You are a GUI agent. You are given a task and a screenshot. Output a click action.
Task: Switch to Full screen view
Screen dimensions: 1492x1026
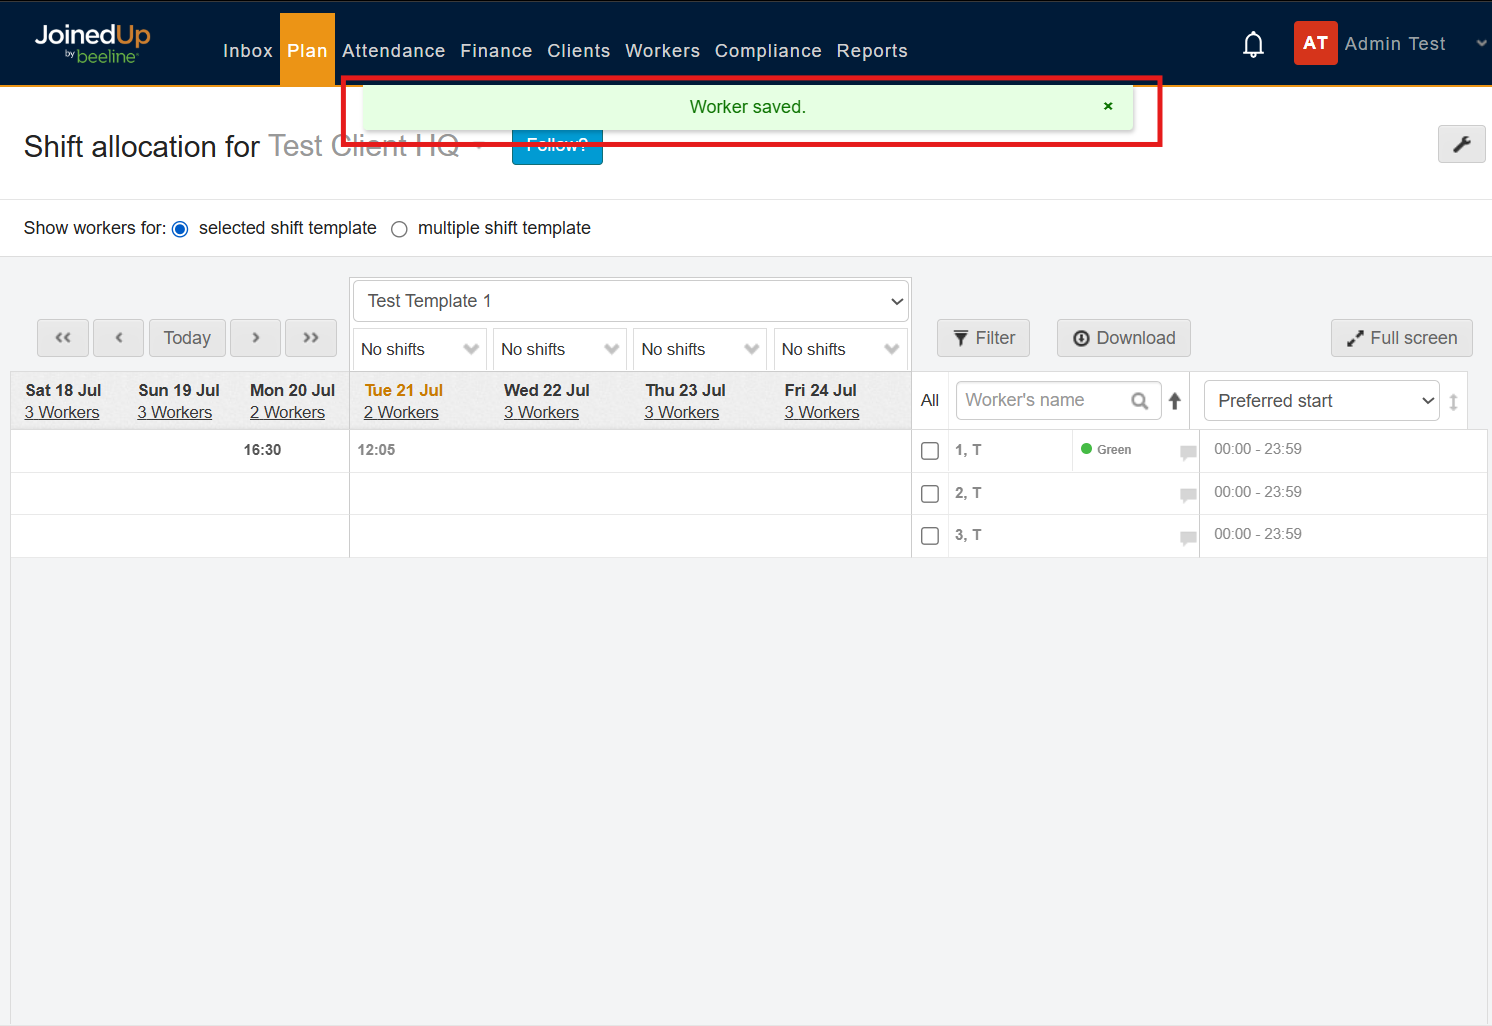coord(1402,338)
